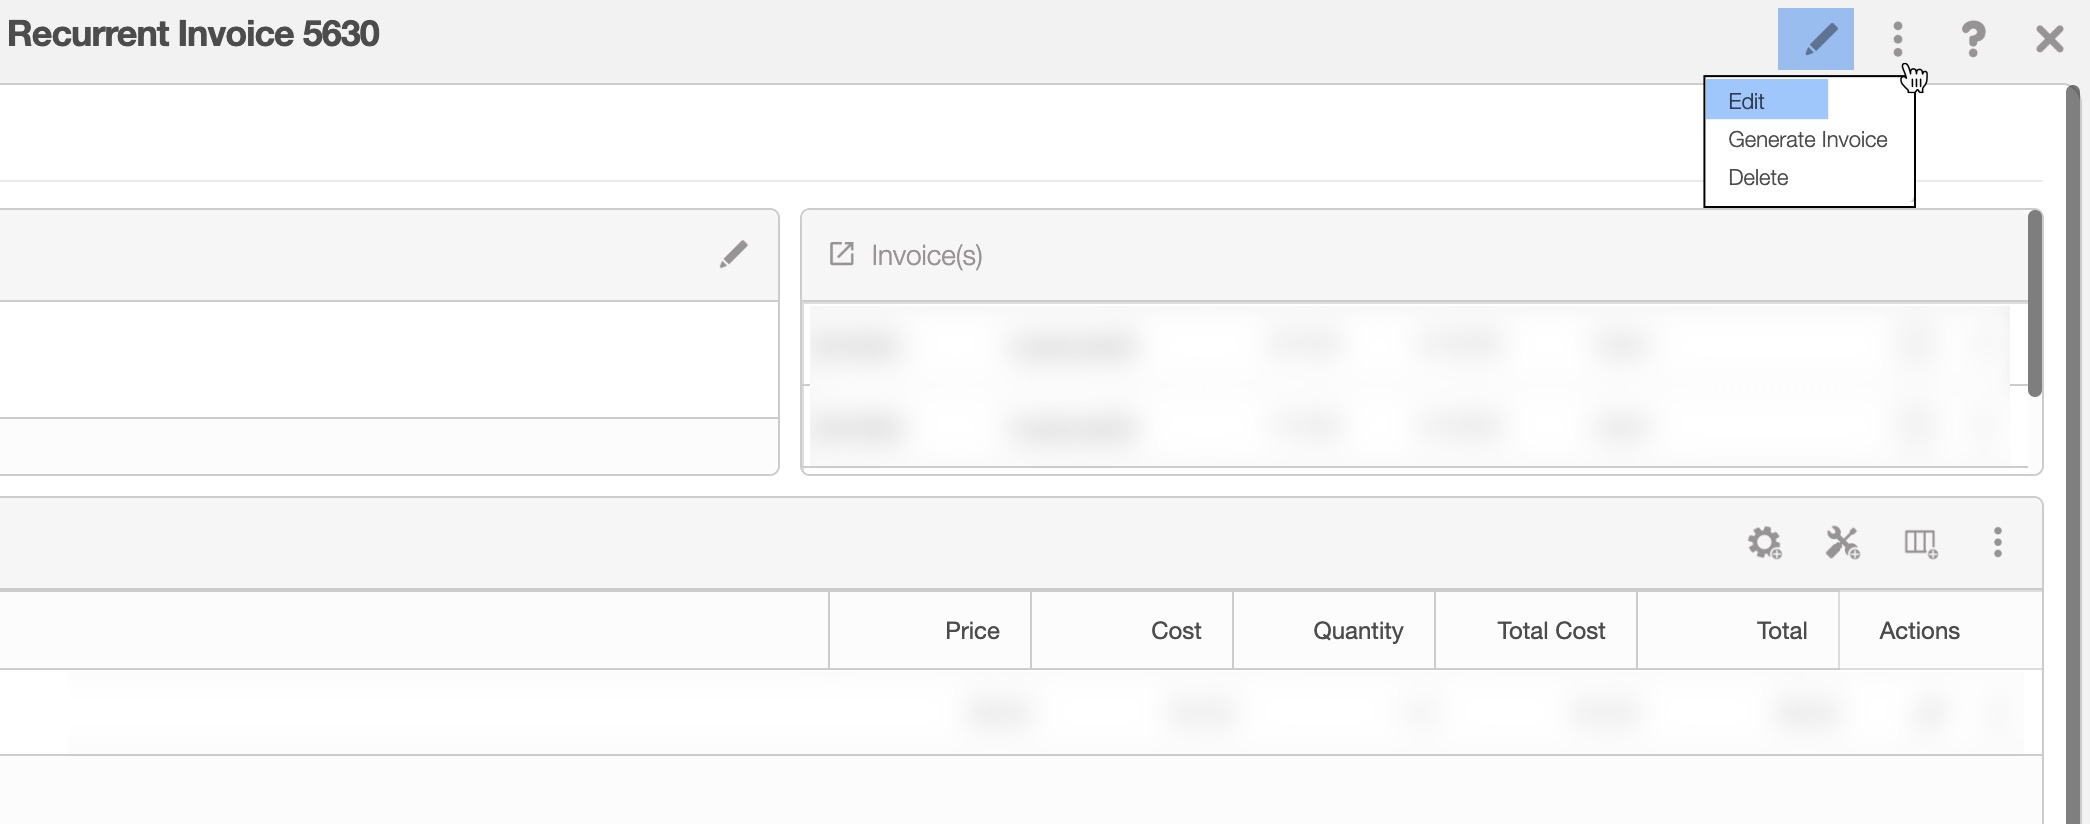The width and height of the screenshot is (2090, 824).
Task: Click the Quantity column header
Action: [1357, 631]
